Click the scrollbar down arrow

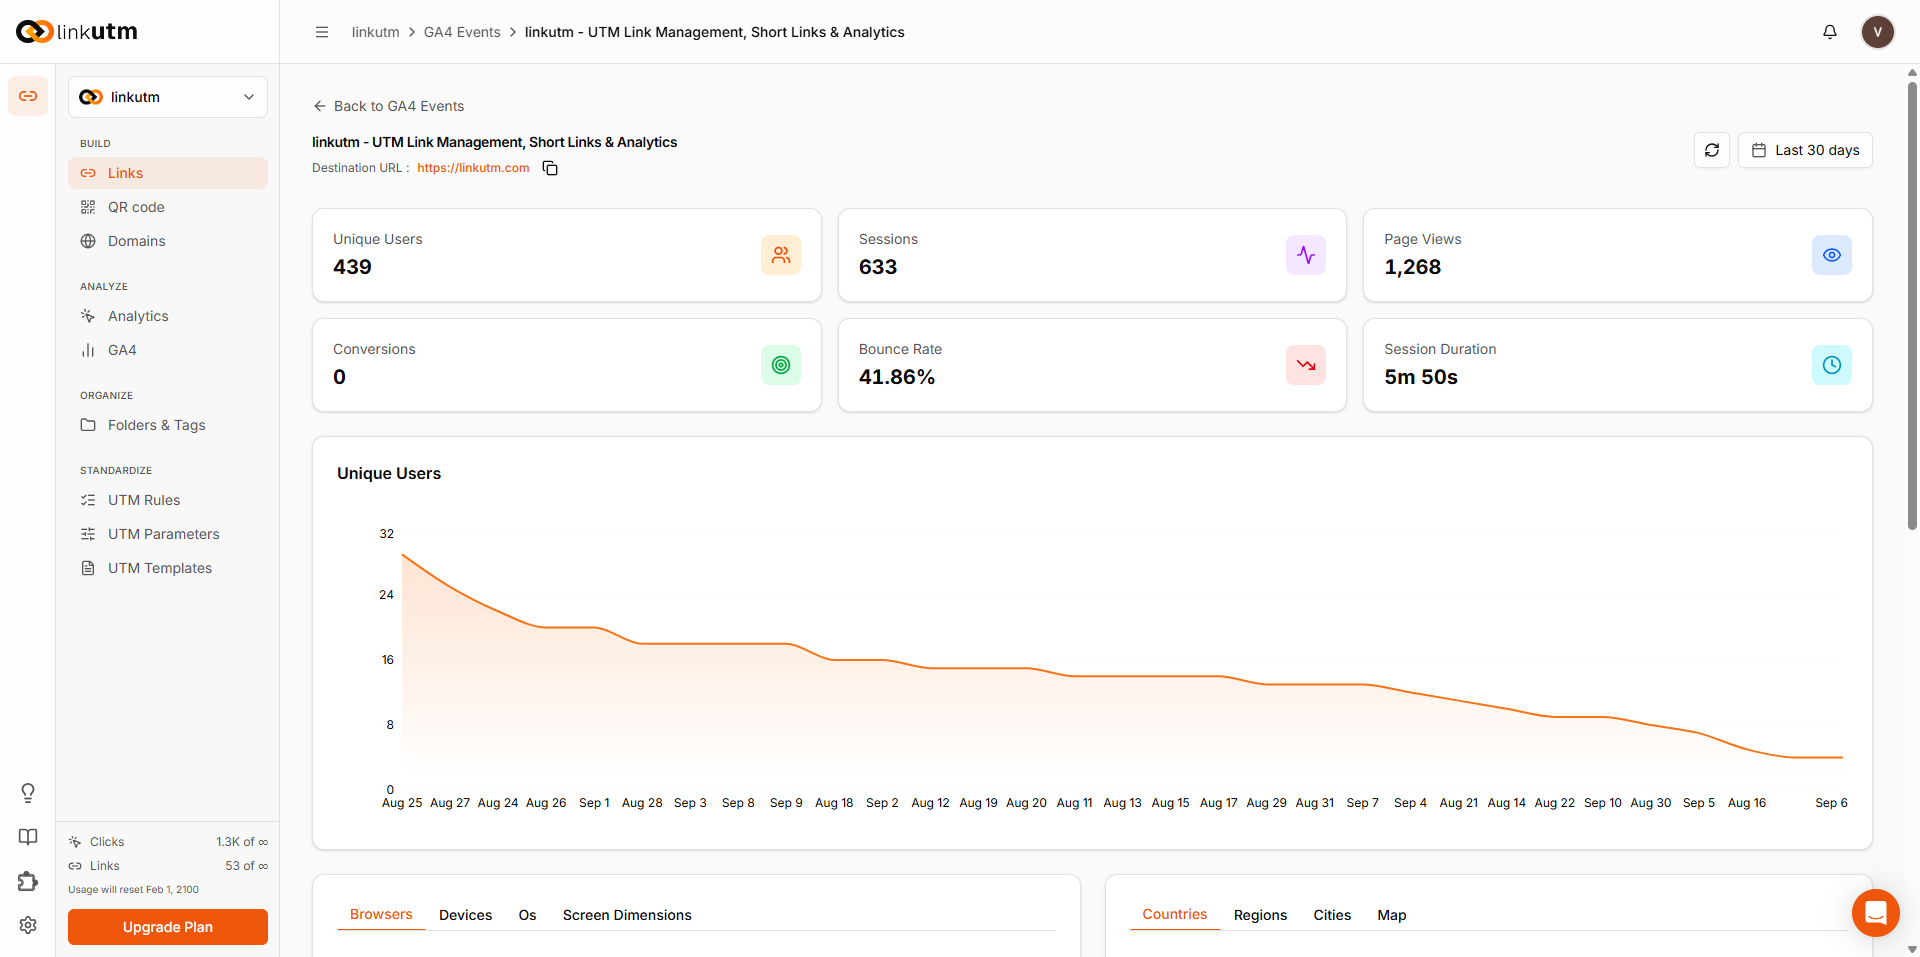(1912, 949)
